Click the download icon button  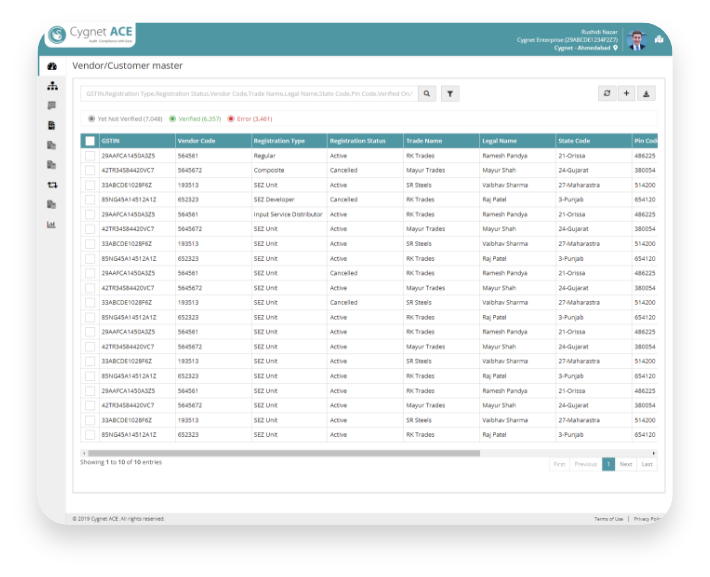pyautogui.click(x=646, y=93)
